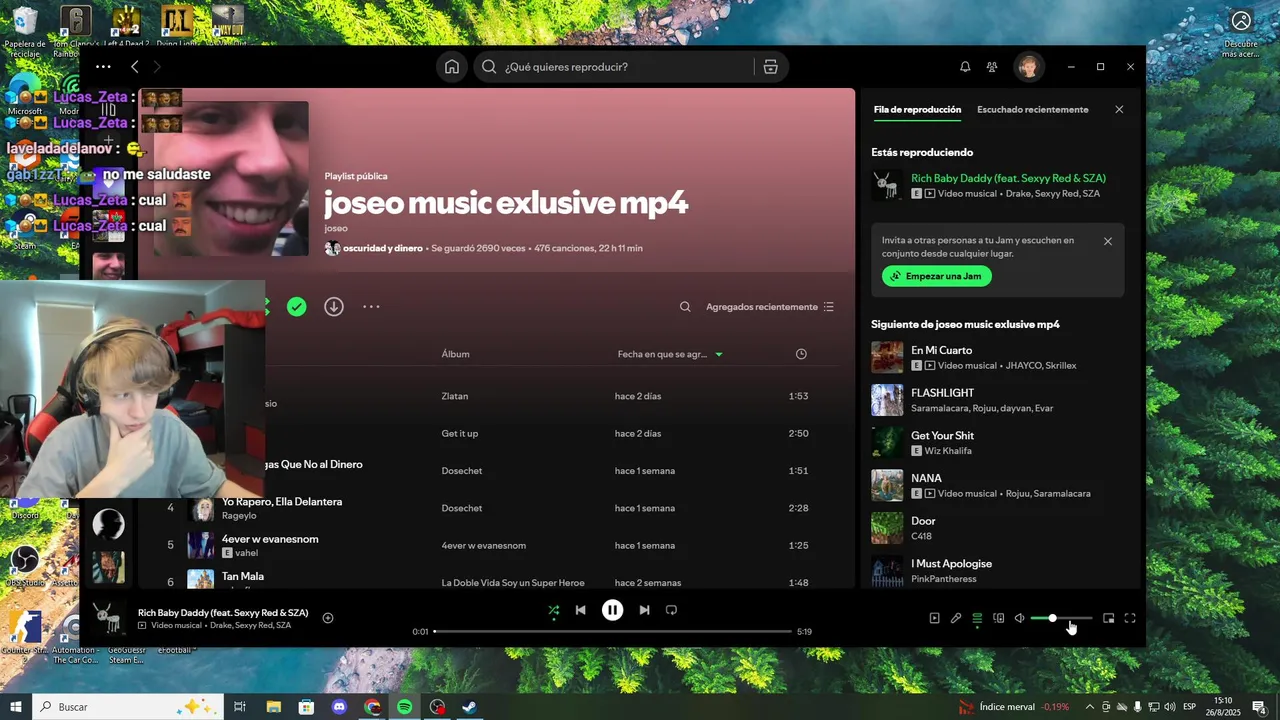Toggle the green saved-to-library checkmark
Screen dimensions: 1280x720
pyautogui.click(x=297, y=307)
